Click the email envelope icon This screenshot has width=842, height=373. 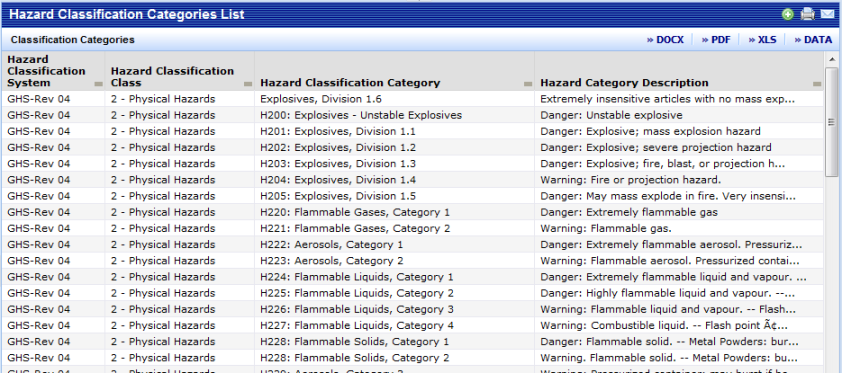(x=827, y=14)
